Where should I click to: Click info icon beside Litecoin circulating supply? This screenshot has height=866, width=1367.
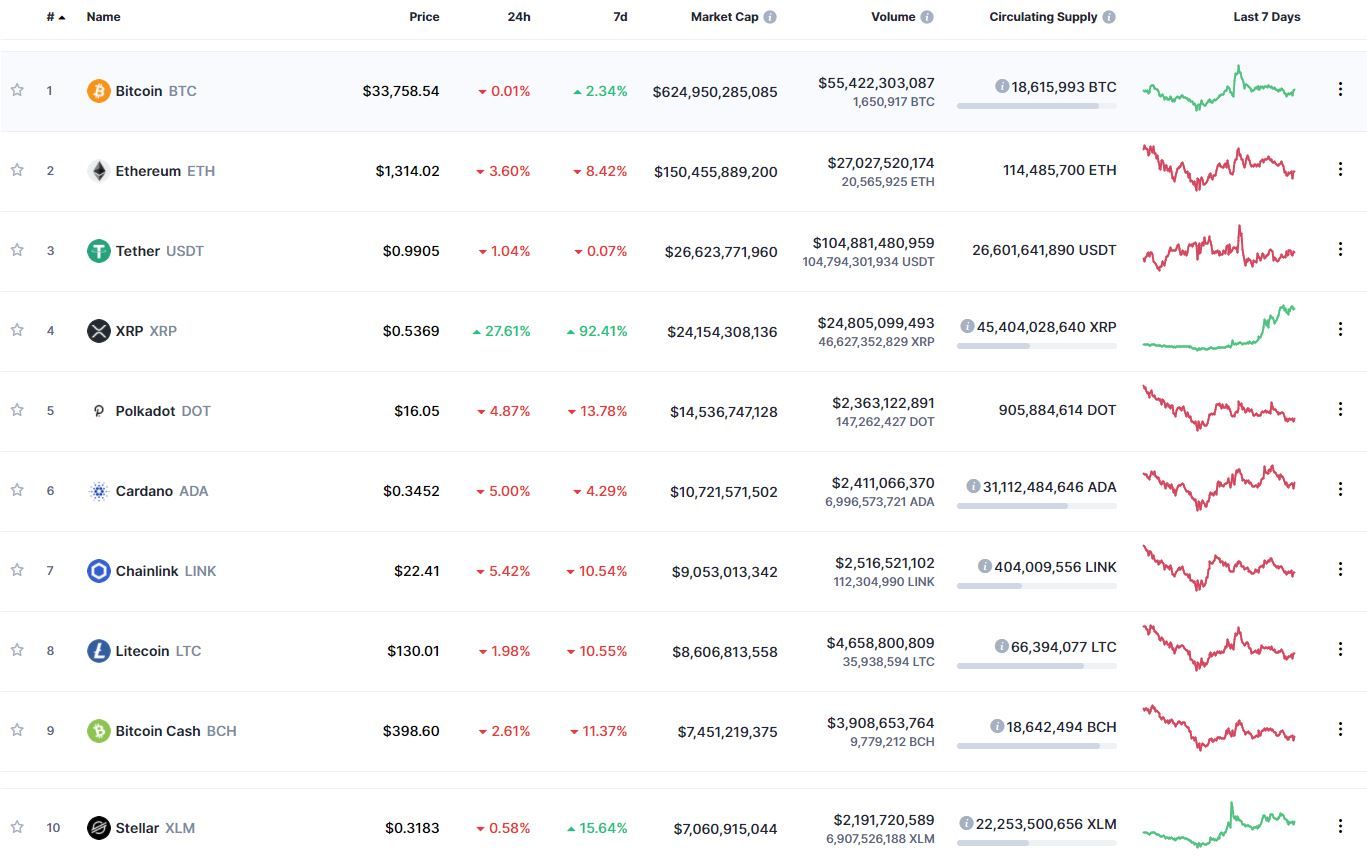pyautogui.click(x=1002, y=647)
